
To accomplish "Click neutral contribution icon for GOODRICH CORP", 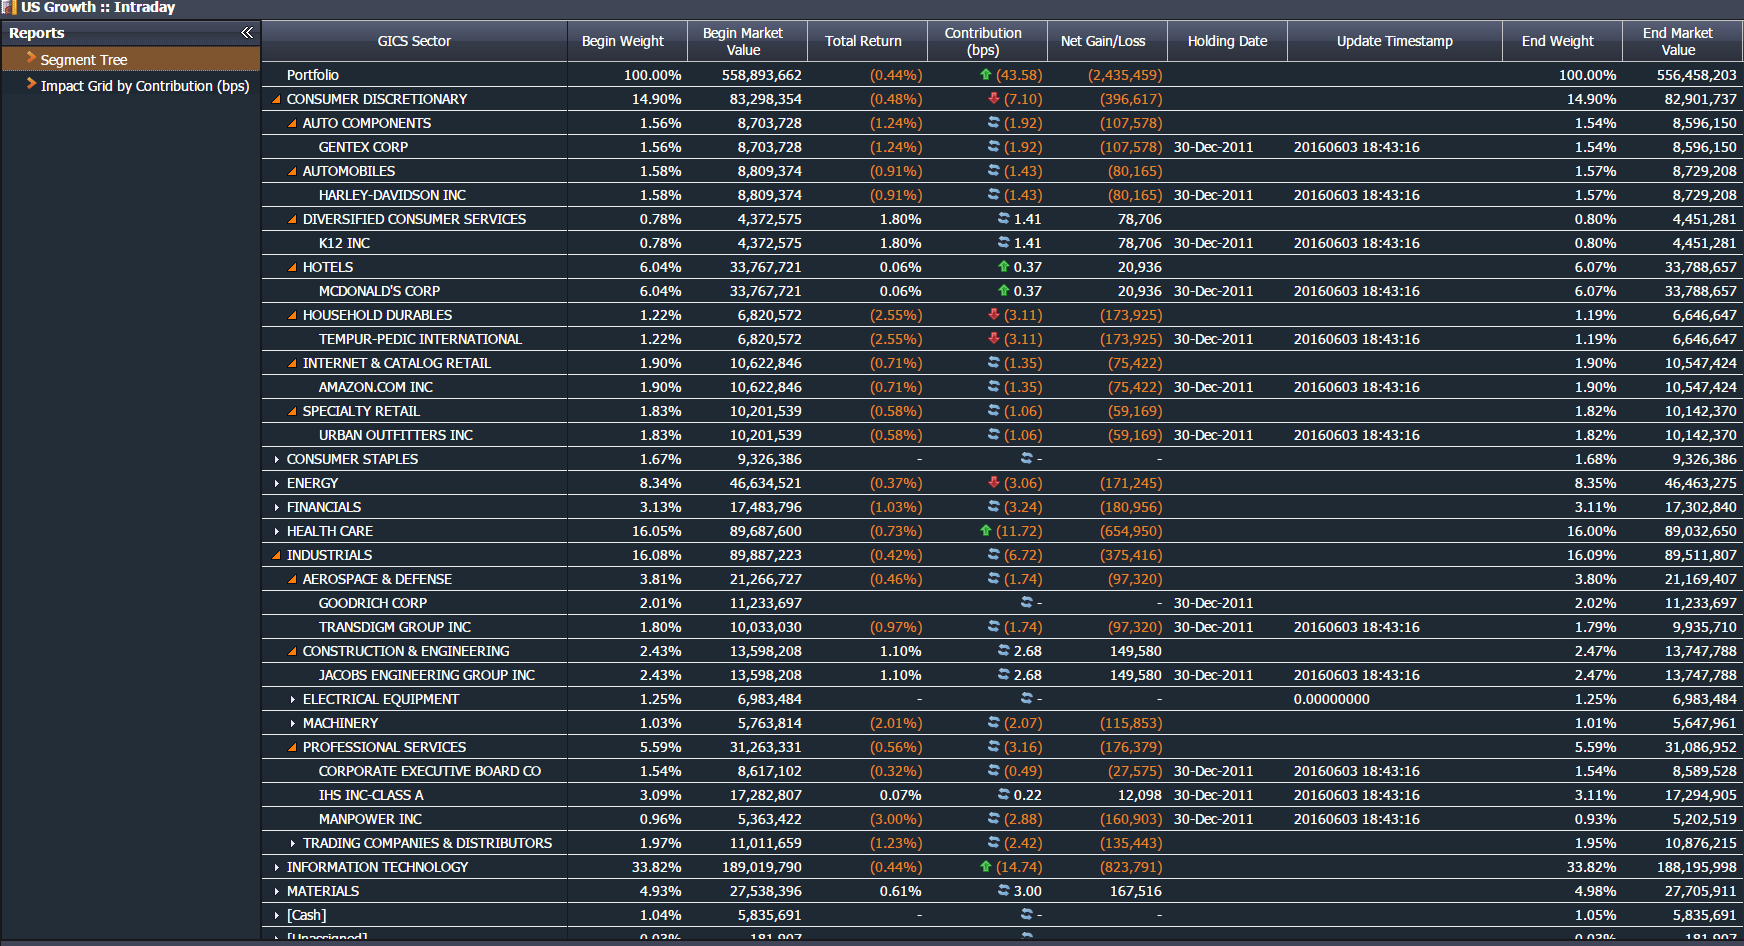I will point(1027,603).
